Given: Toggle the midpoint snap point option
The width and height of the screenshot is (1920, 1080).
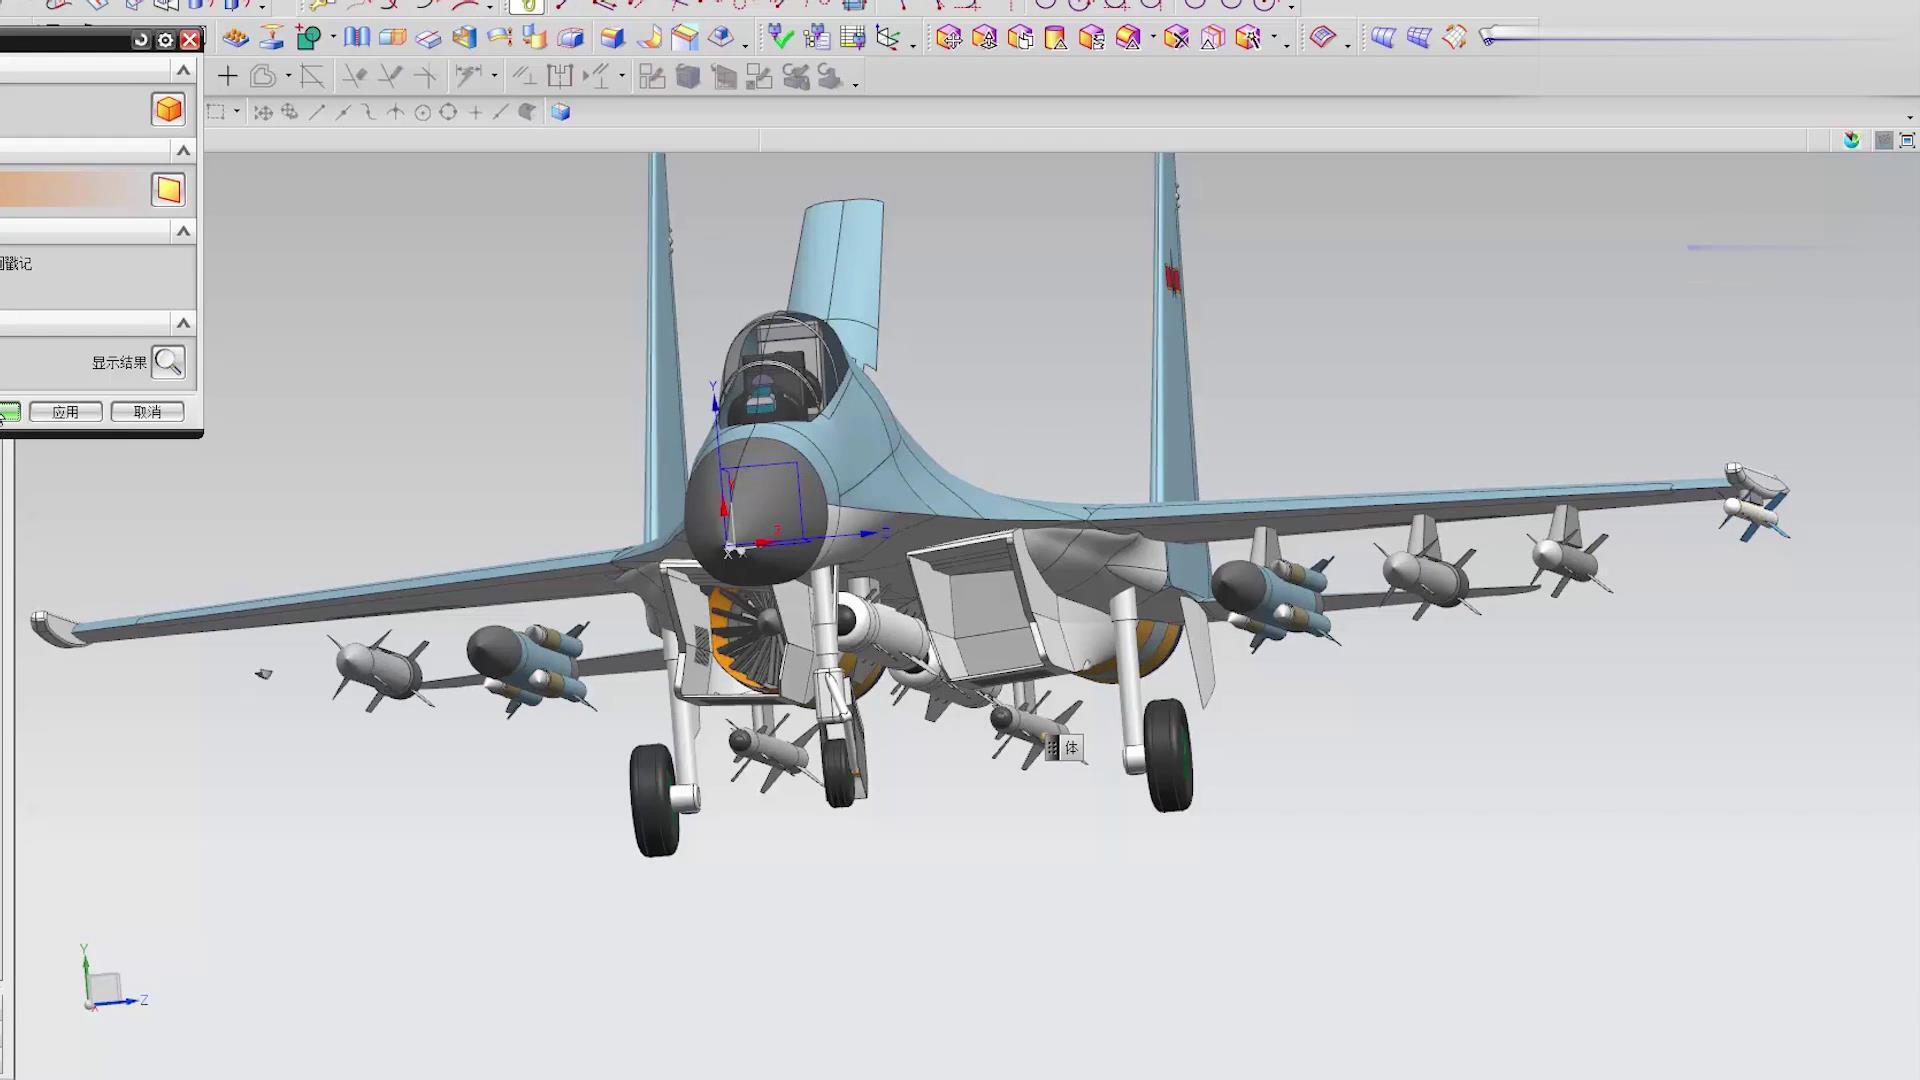Looking at the screenshot, I should pyautogui.click(x=343, y=113).
